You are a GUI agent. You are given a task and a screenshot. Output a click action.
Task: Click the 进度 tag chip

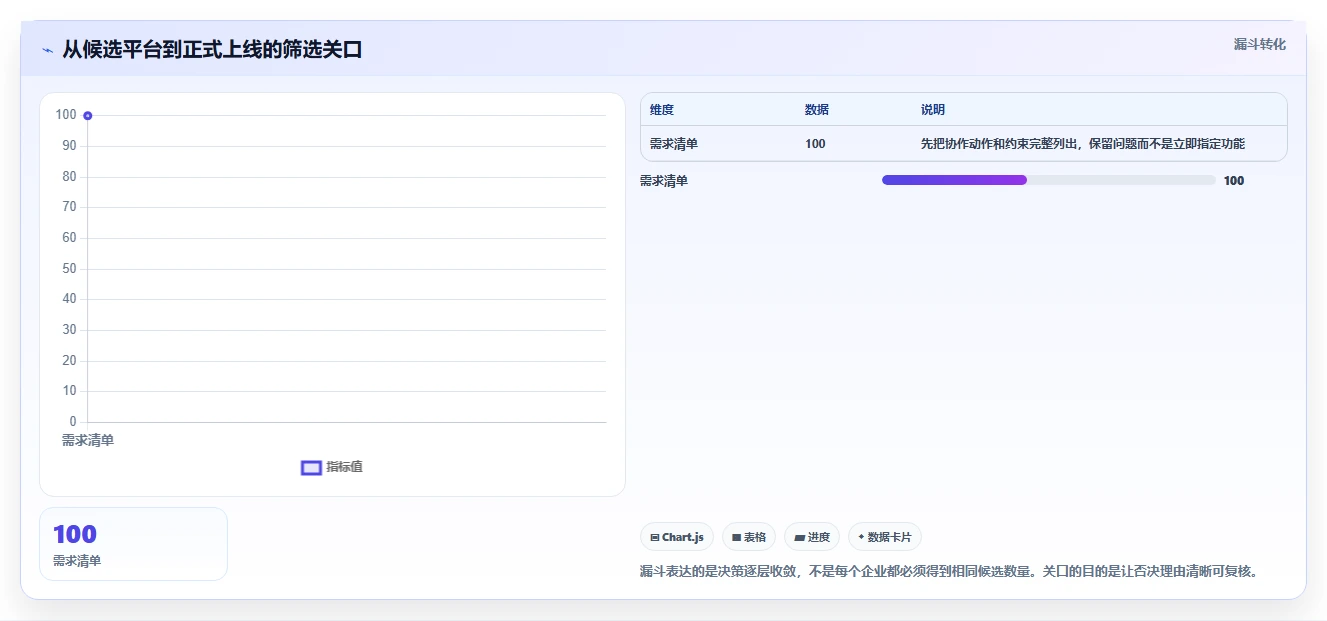click(812, 537)
